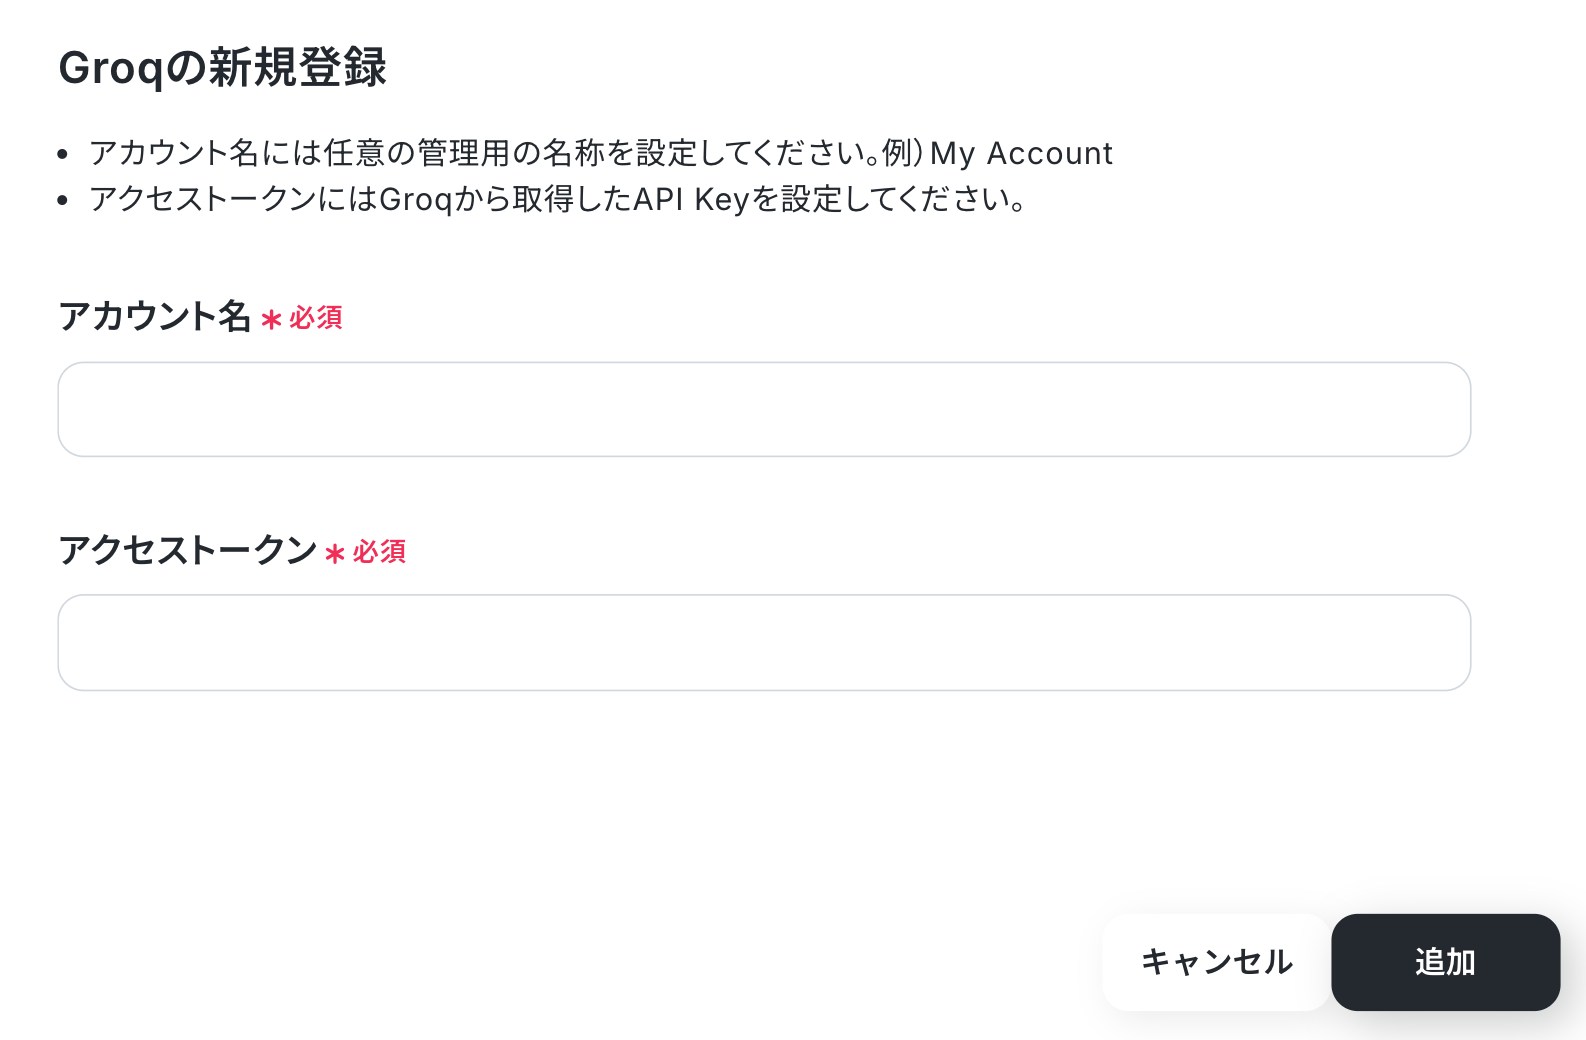
Task: Click the word Groq in second bullet
Action: coord(416,200)
